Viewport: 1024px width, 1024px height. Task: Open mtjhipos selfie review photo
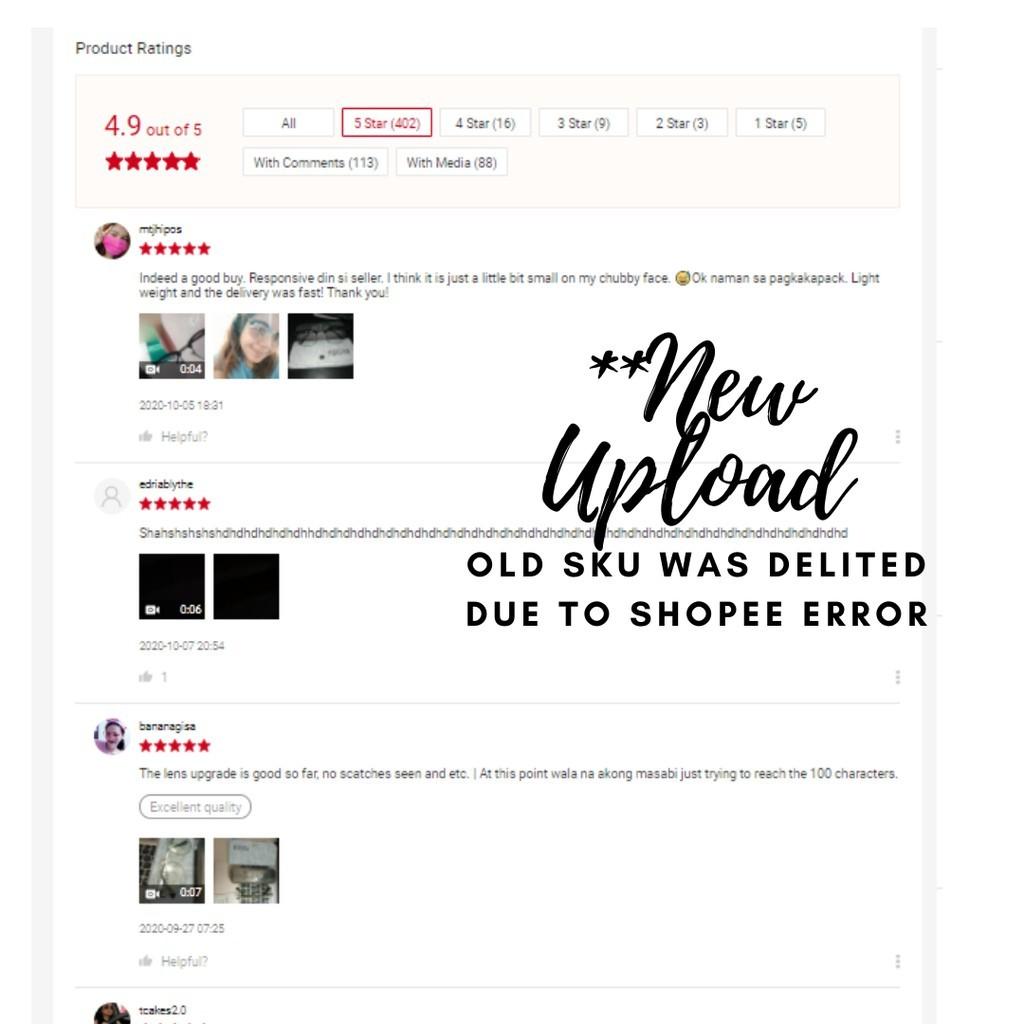[246, 345]
